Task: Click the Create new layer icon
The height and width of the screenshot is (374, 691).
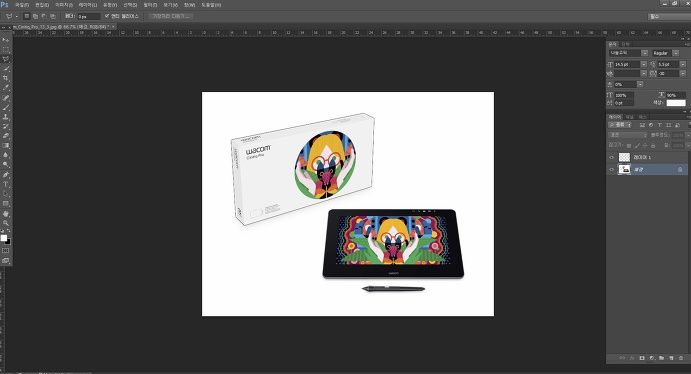Action: pos(671,358)
